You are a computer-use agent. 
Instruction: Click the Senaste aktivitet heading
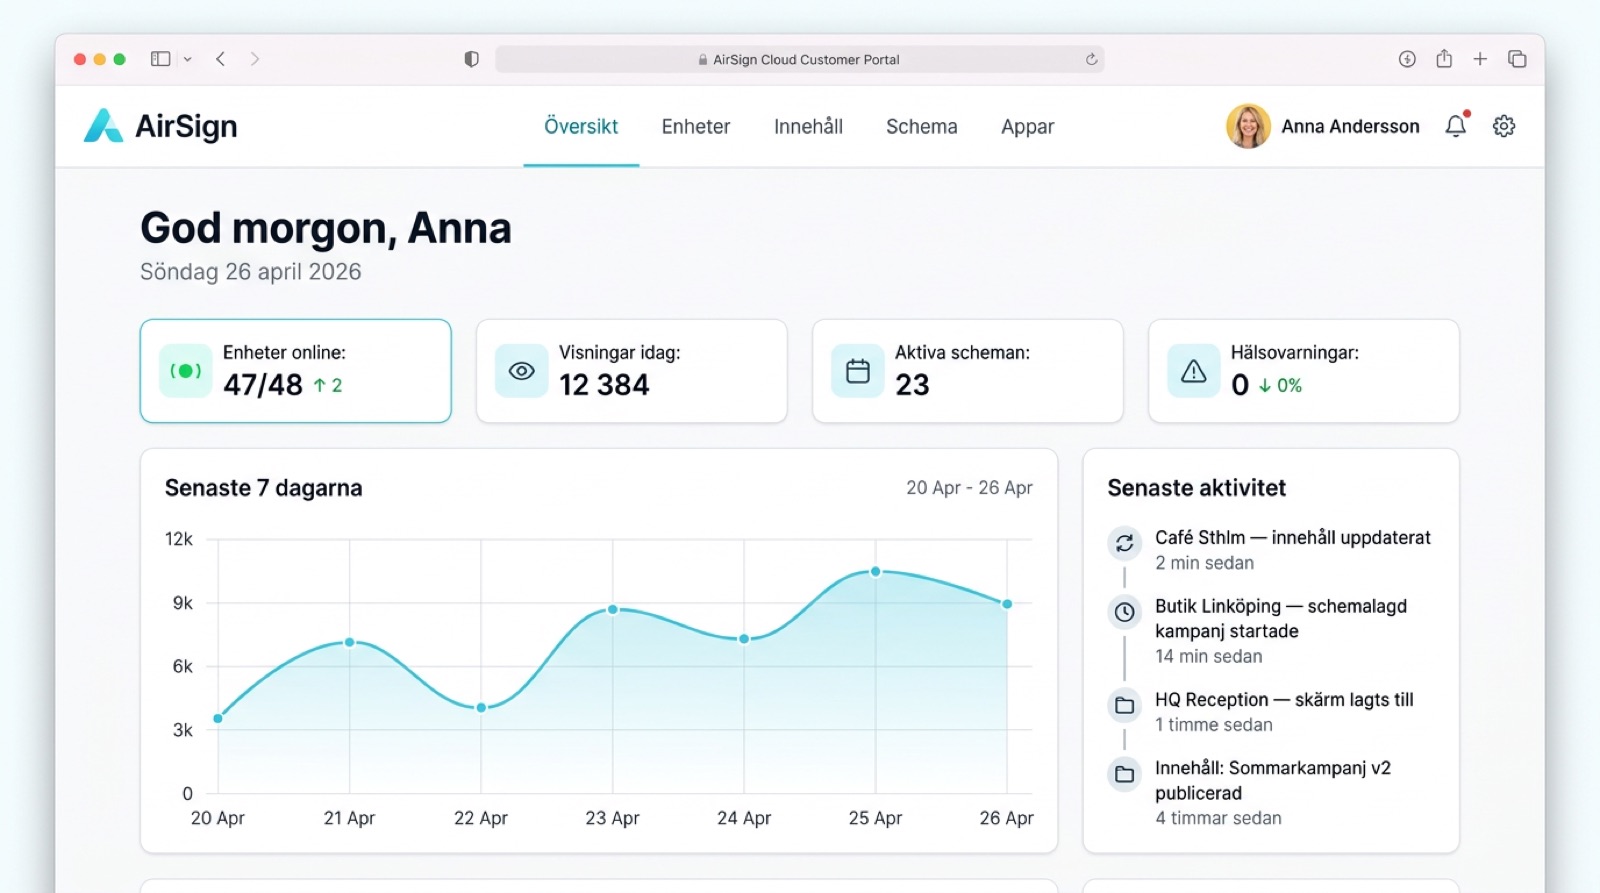click(1197, 488)
